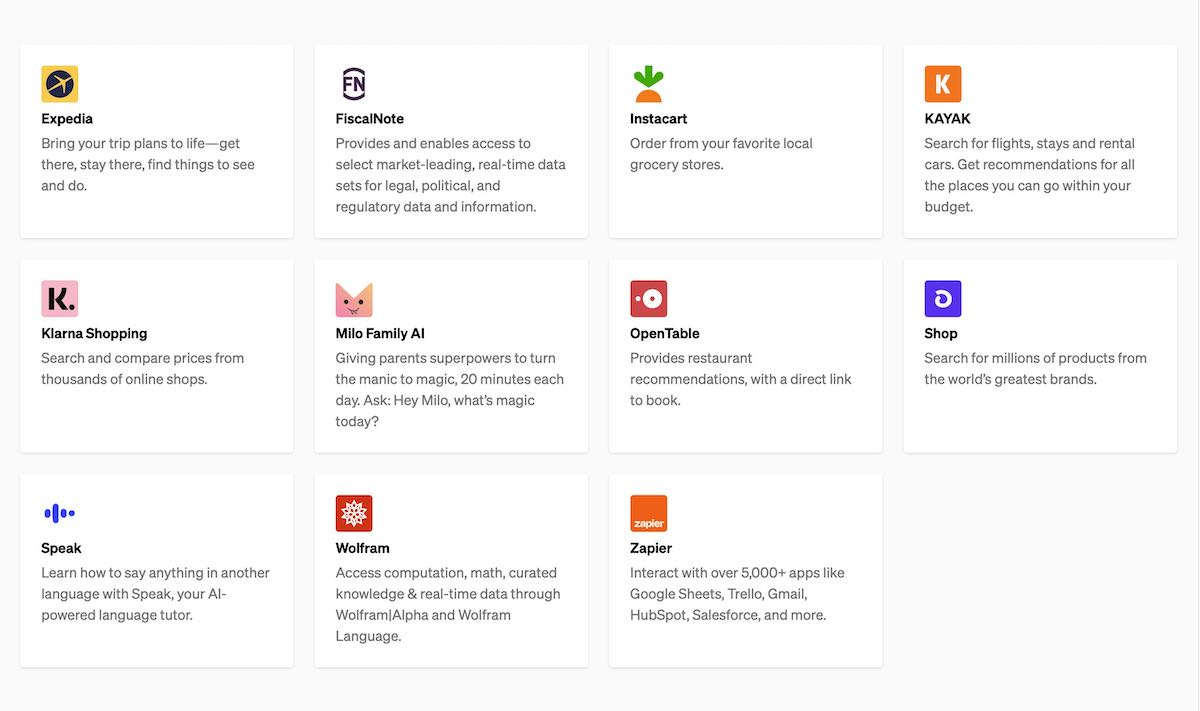Image resolution: width=1200 pixels, height=711 pixels.
Task: Click the Milo Family AI fox icon
Action: click(x=354, y=299)
